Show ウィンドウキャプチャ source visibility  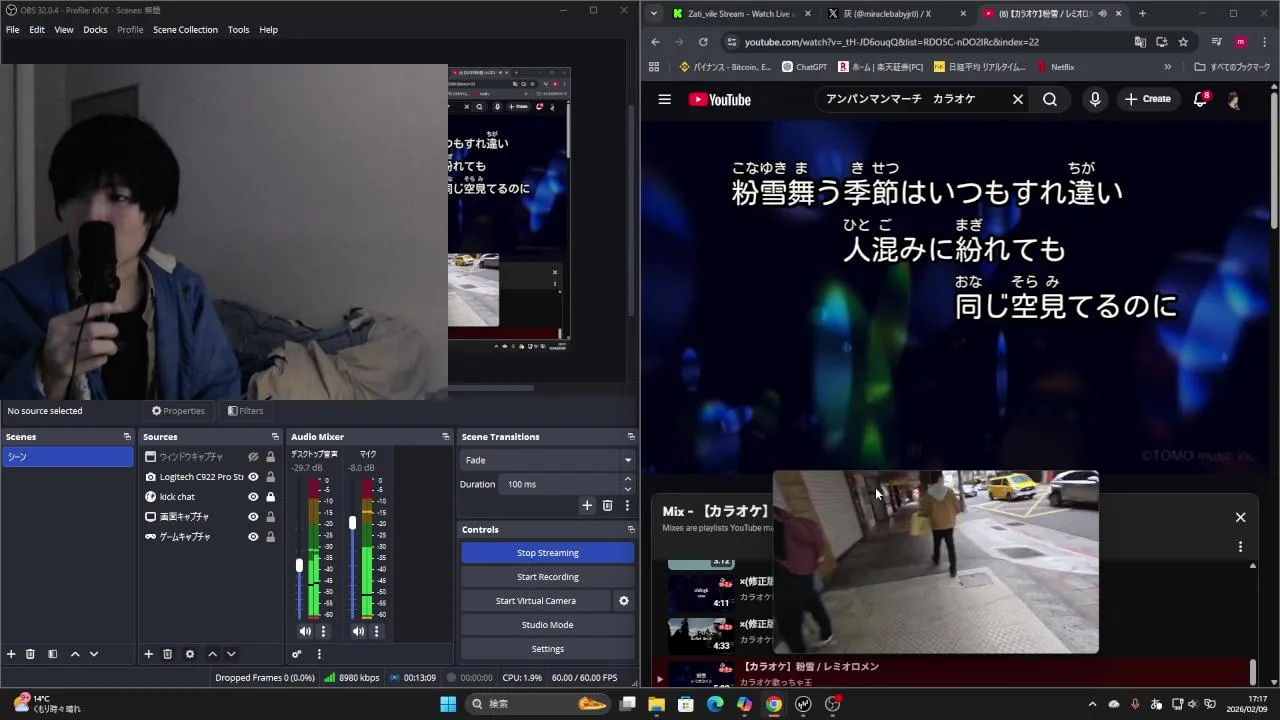[253, 457]
